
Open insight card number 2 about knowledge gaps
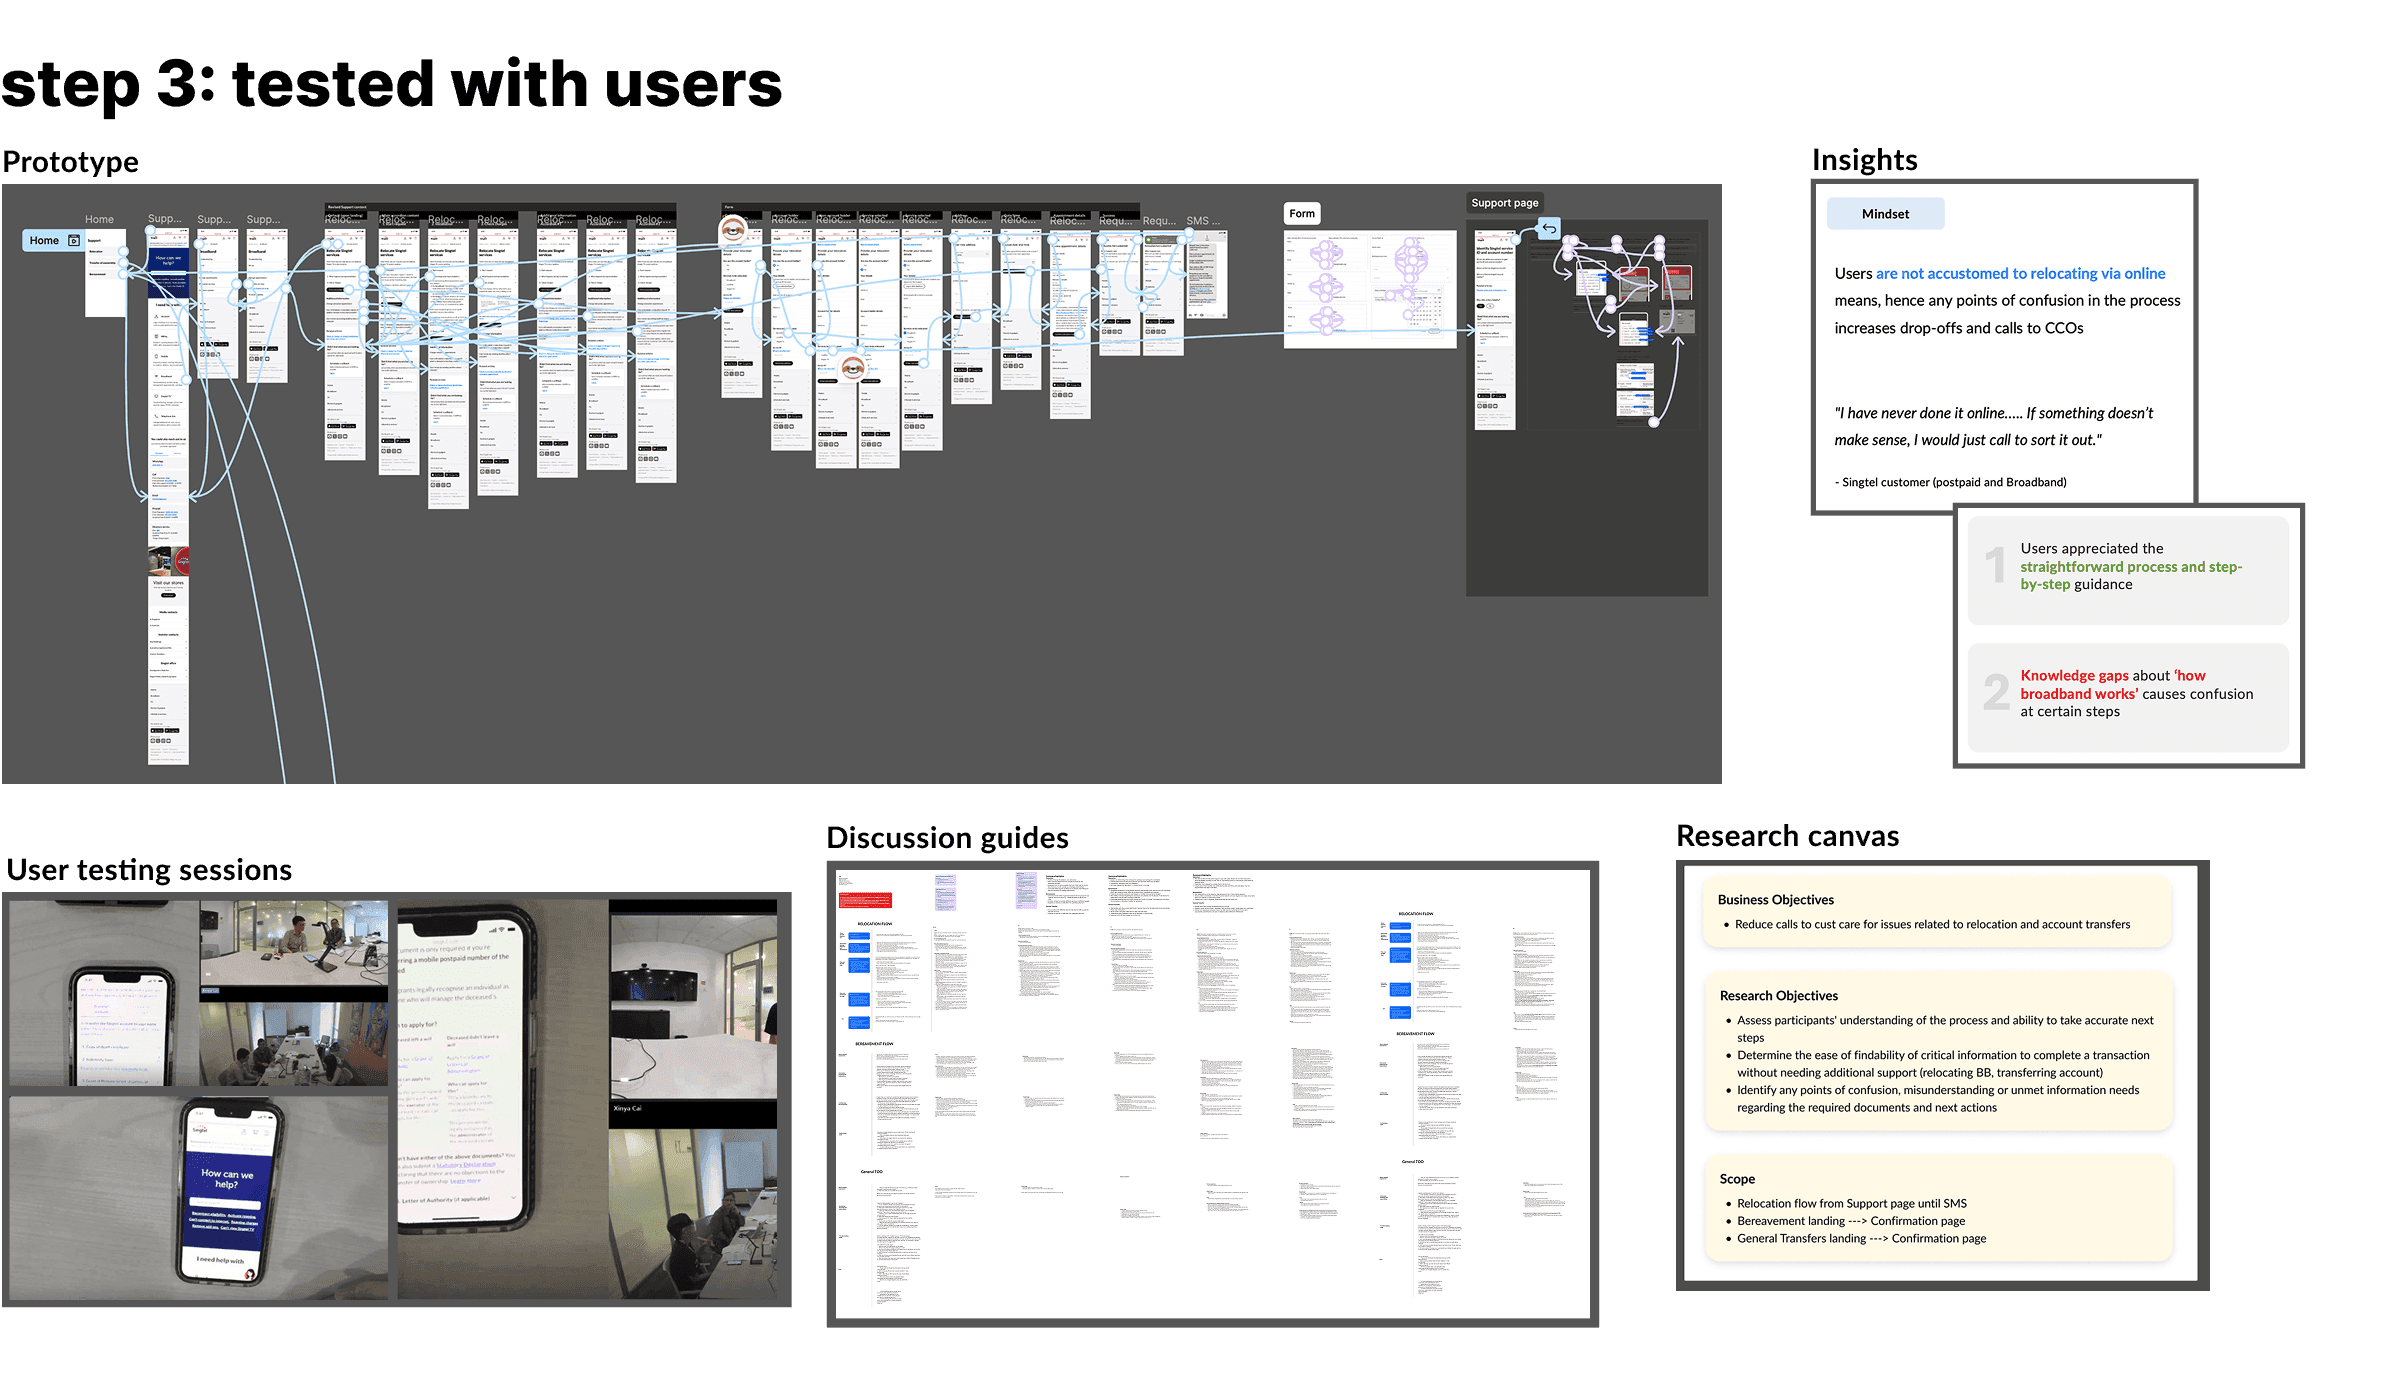click(x=2127, y=695)
